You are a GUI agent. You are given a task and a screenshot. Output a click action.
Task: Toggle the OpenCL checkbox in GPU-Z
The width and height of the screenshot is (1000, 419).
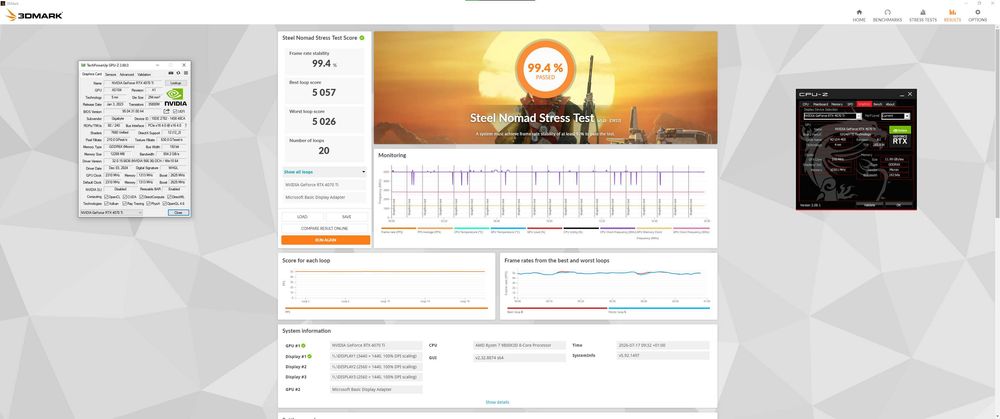(x=107, y=197)
